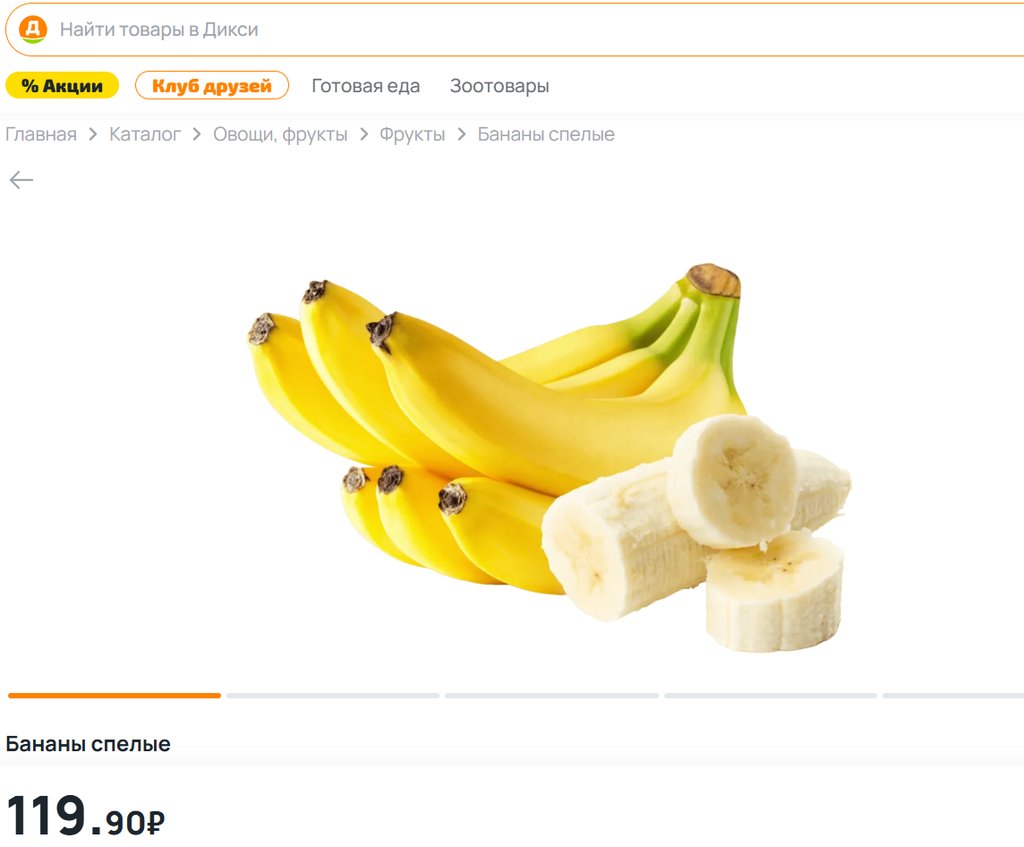Select Бананы спелые breadcrumb item
1024x847 pixels.
click(546, 134)
